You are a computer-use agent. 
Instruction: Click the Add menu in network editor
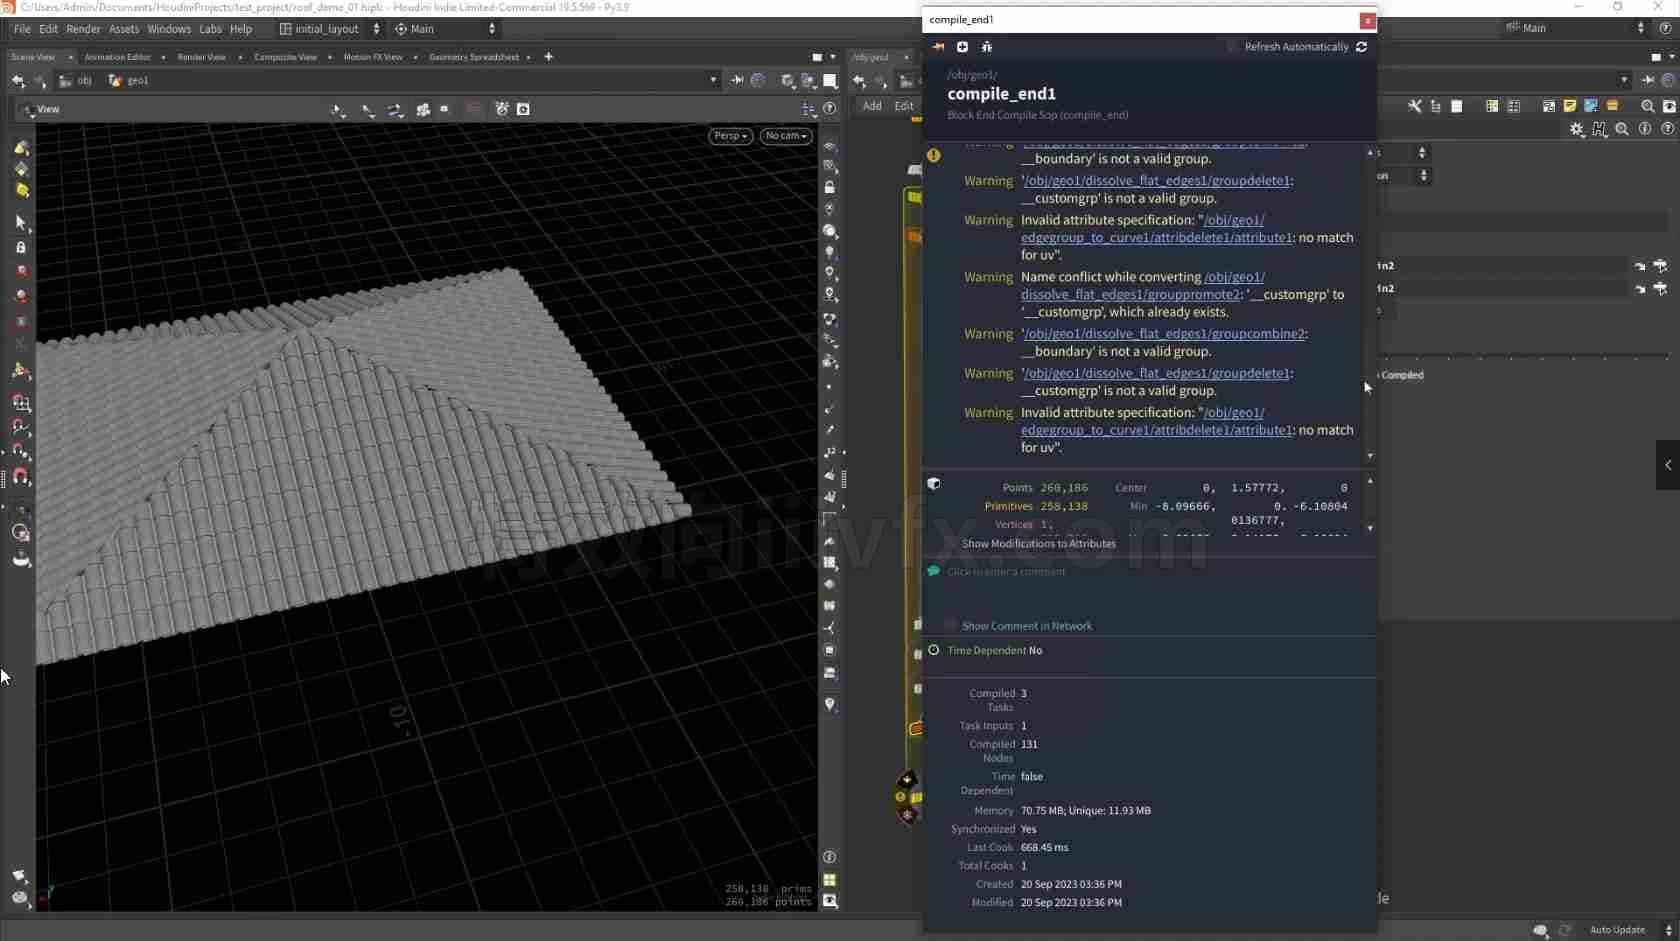872,106
